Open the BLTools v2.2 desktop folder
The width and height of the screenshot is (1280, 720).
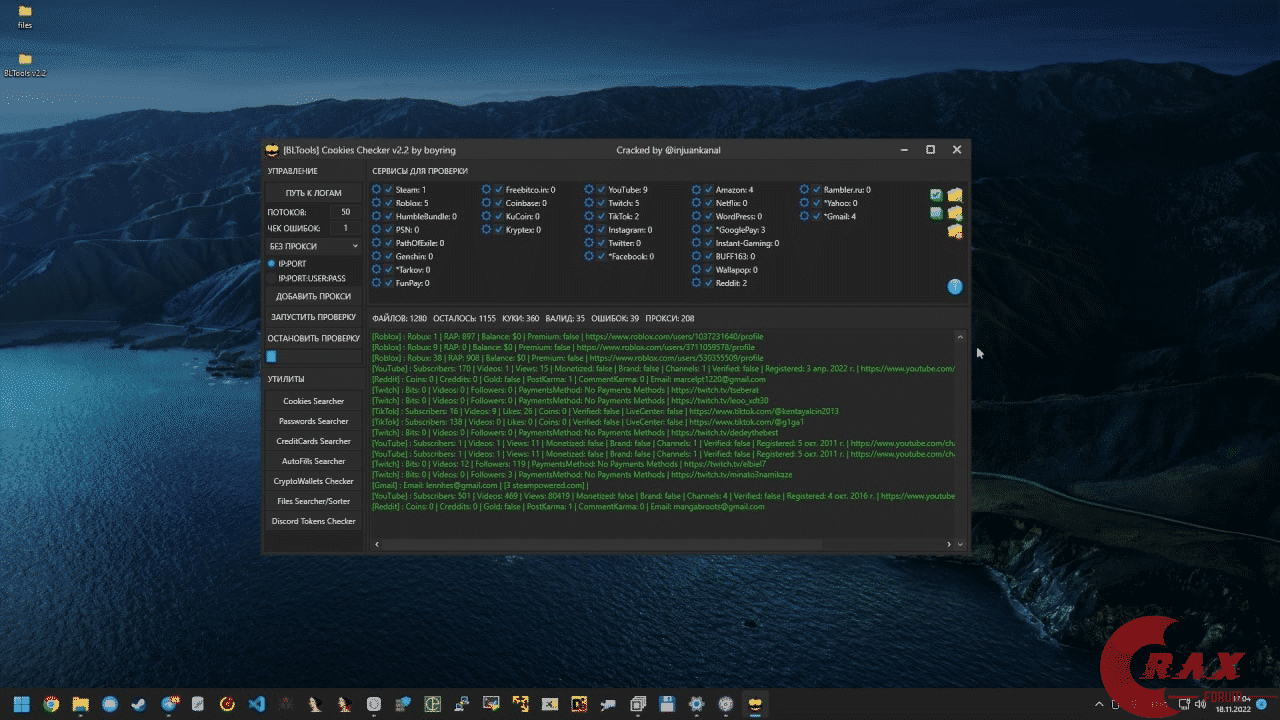coord(25,65)
